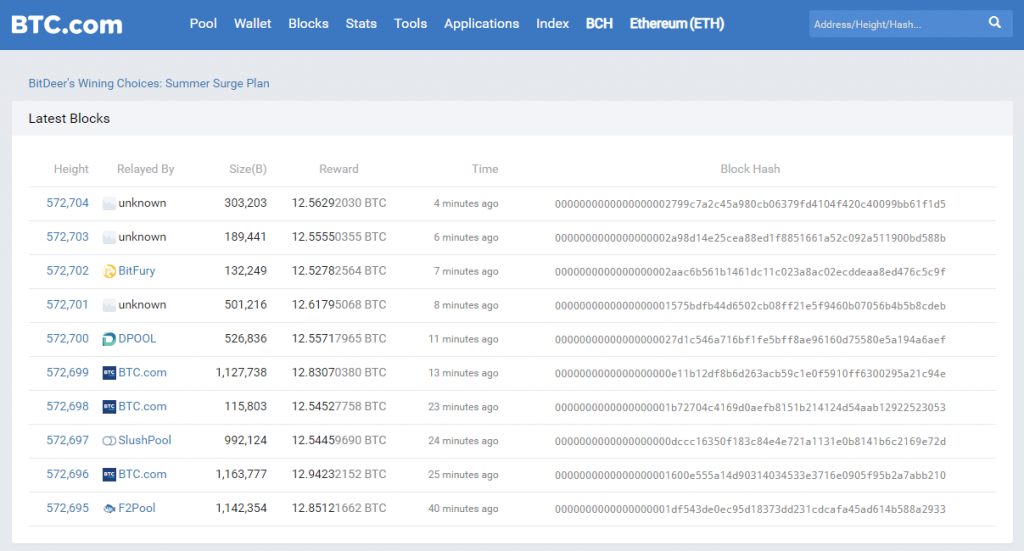Image resolution: width=1024 pixels, height=551 pixels.
Task: Open block height 572,703
Action: pyautogui.click(x=67, y=237)
